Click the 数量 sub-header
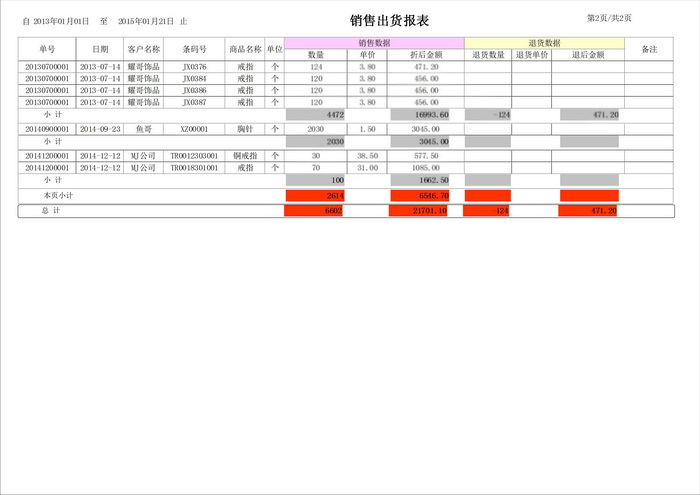Image resolution: width=700 pixels, height=495 pixels. (316, 55)
